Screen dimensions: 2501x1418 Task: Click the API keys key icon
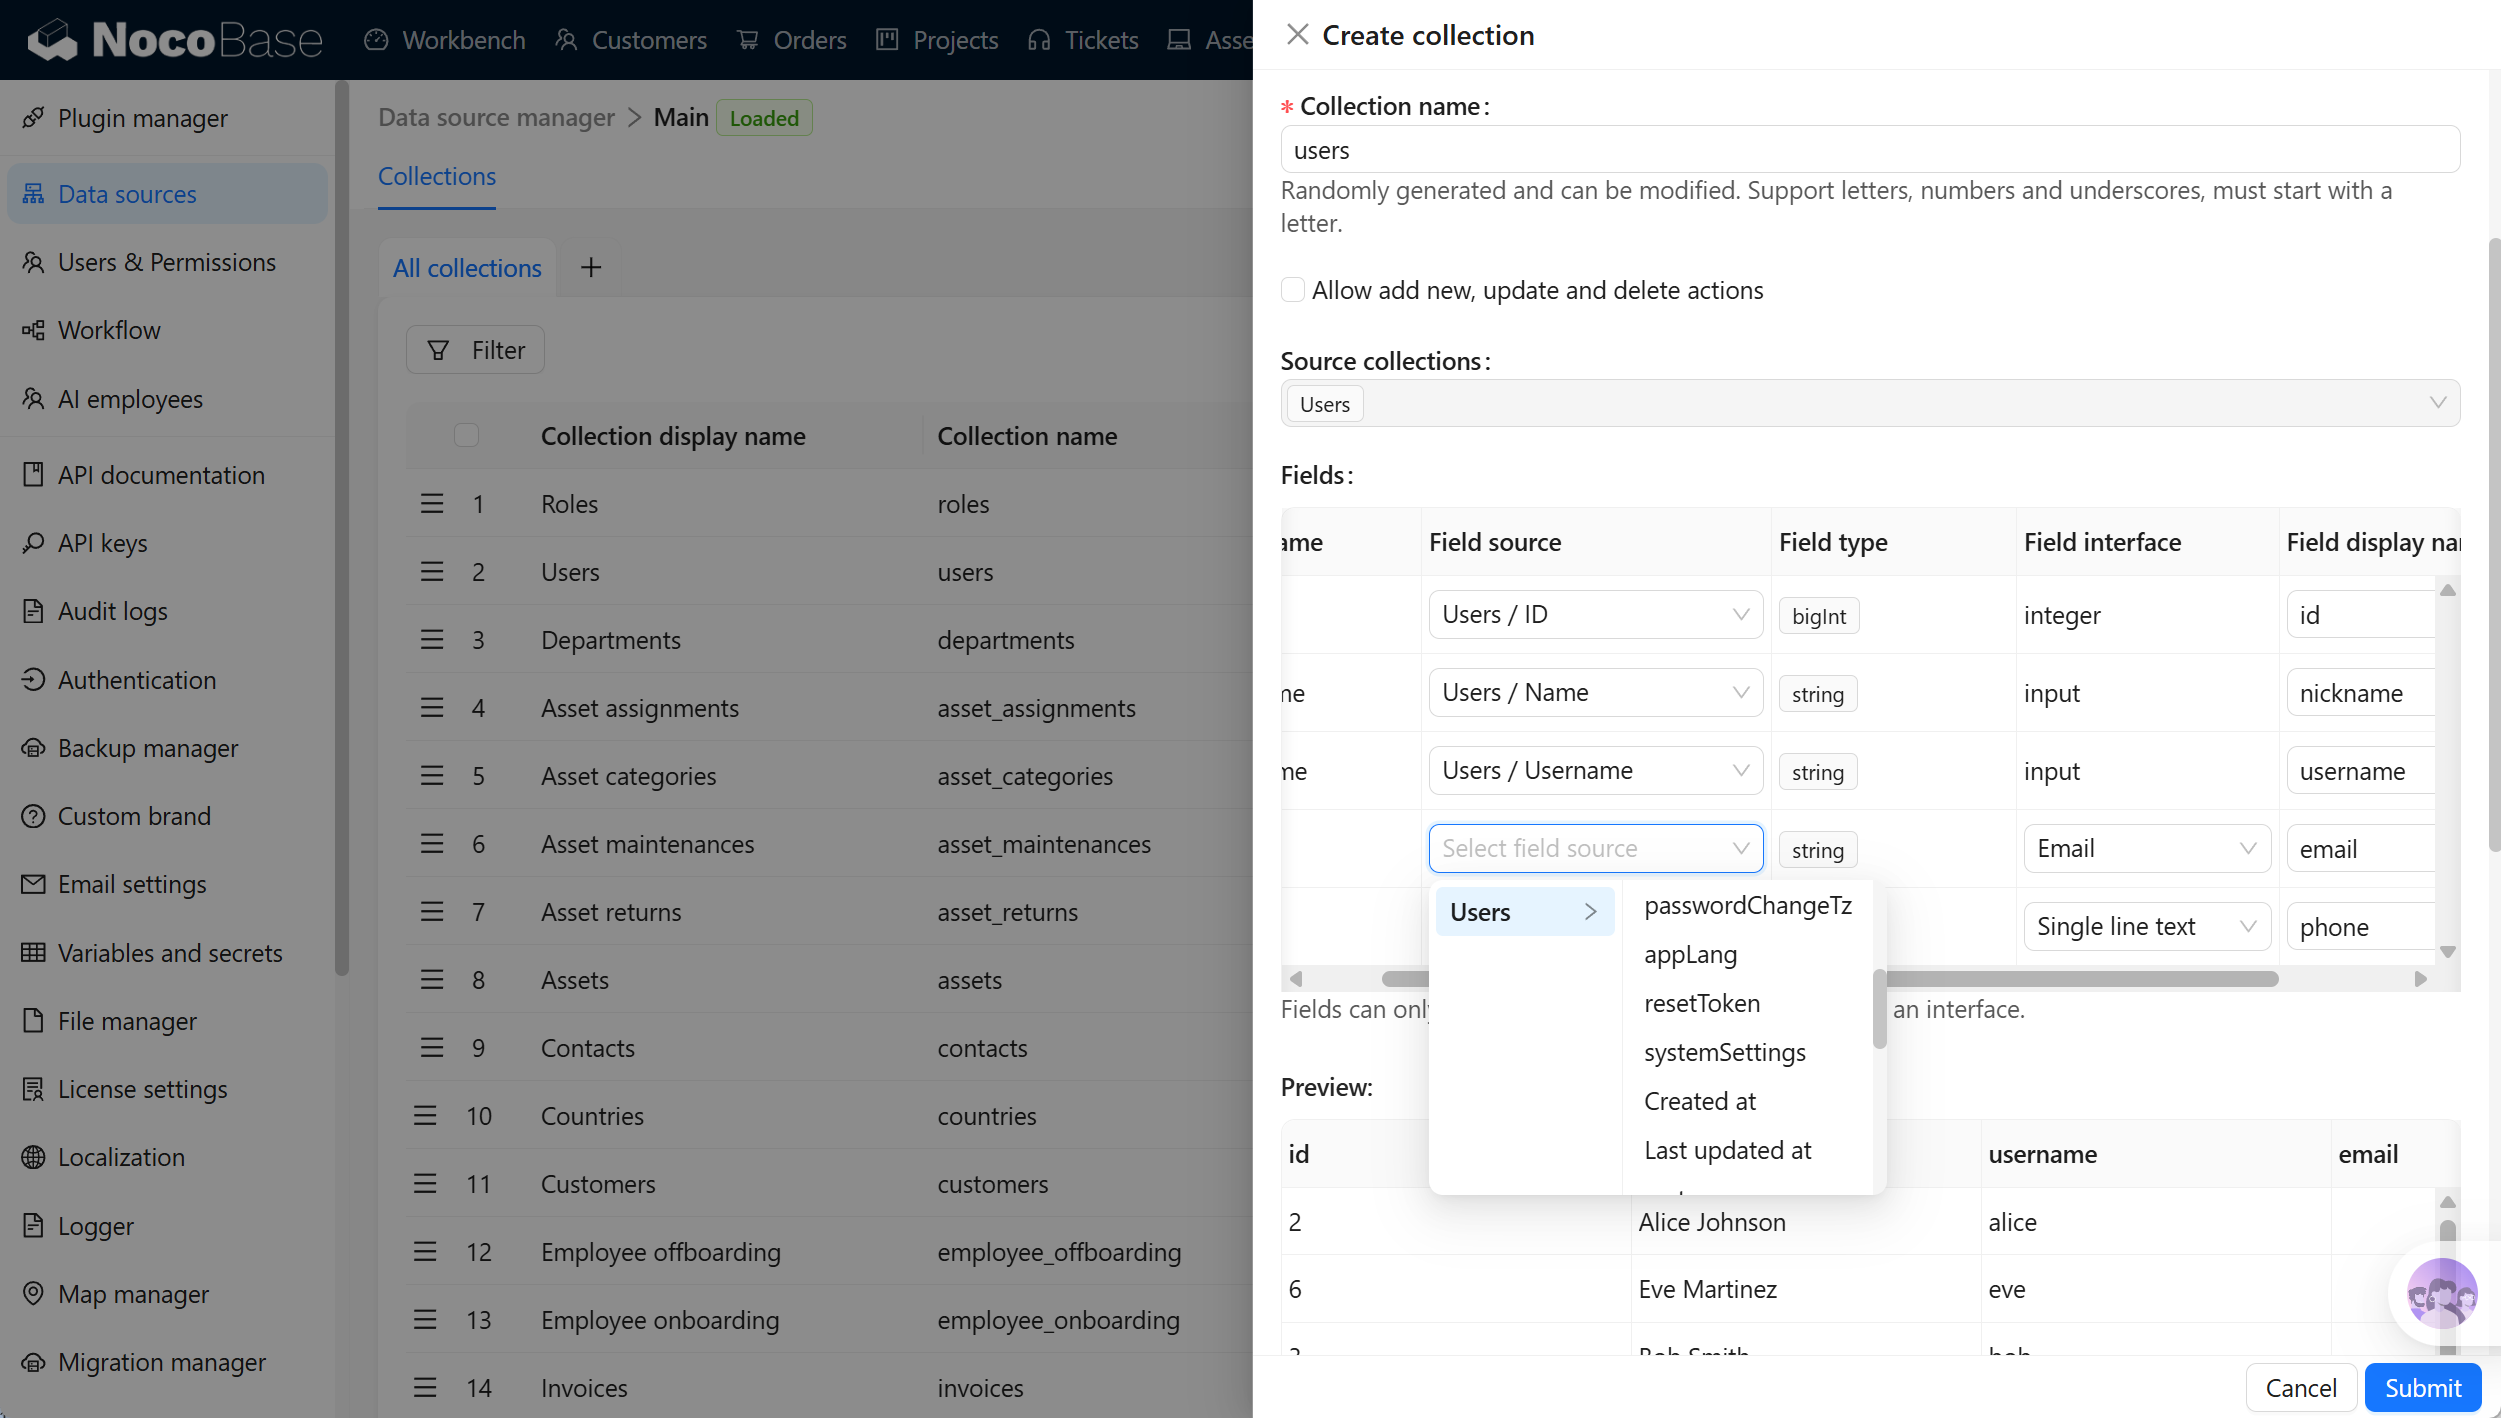click(33, 543)
